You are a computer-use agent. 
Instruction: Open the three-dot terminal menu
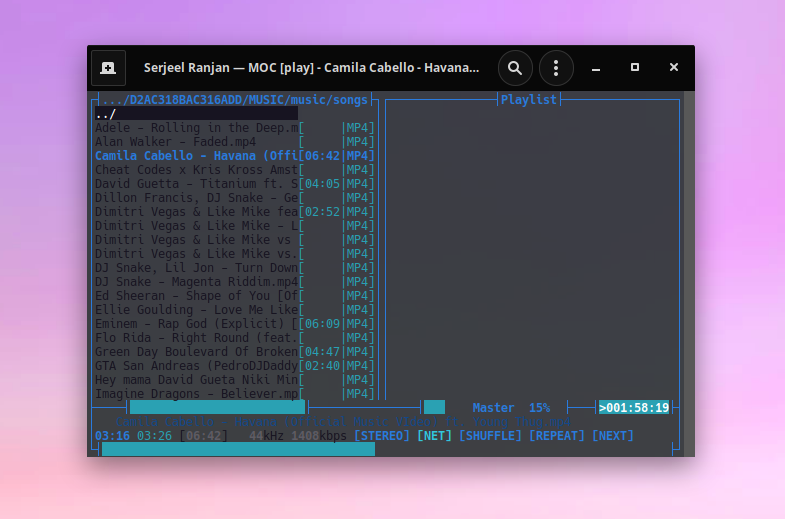(556, 68)
